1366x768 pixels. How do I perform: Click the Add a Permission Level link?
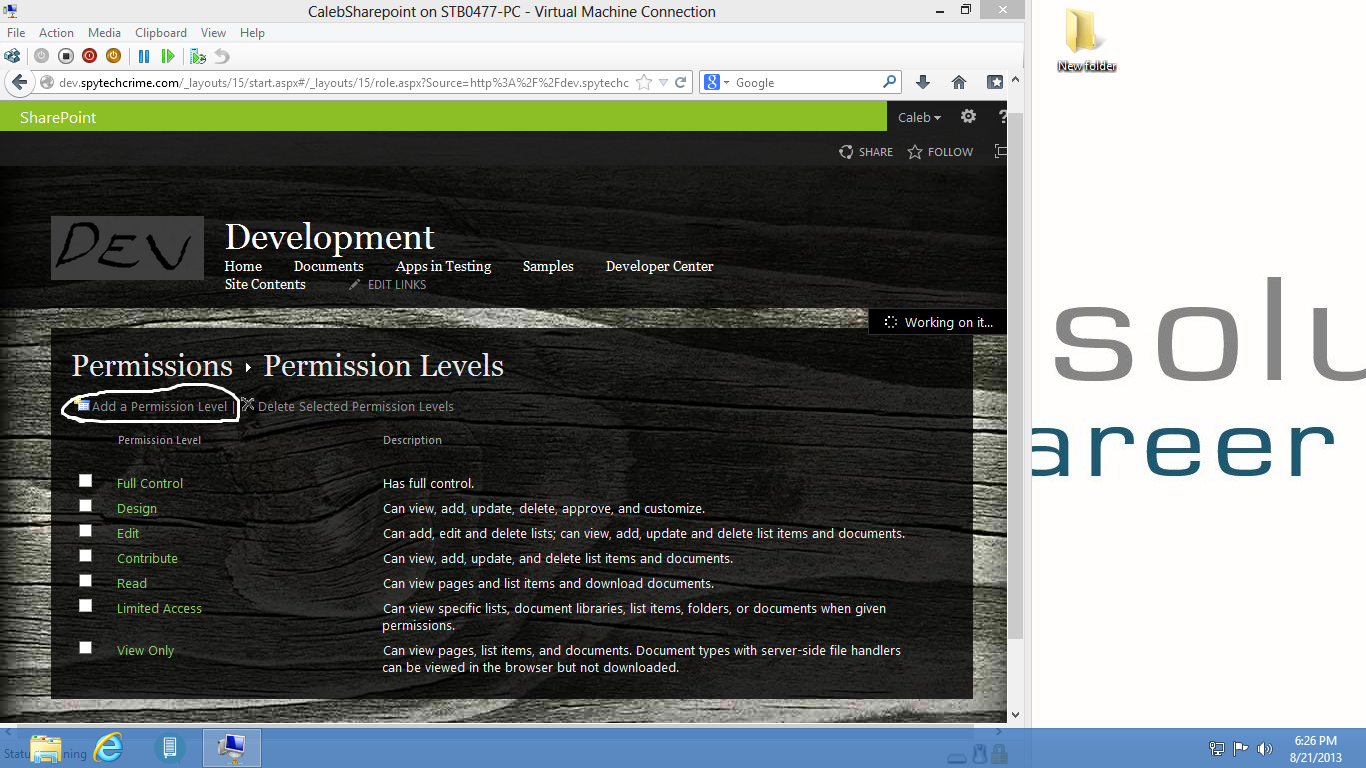(159, 407)
